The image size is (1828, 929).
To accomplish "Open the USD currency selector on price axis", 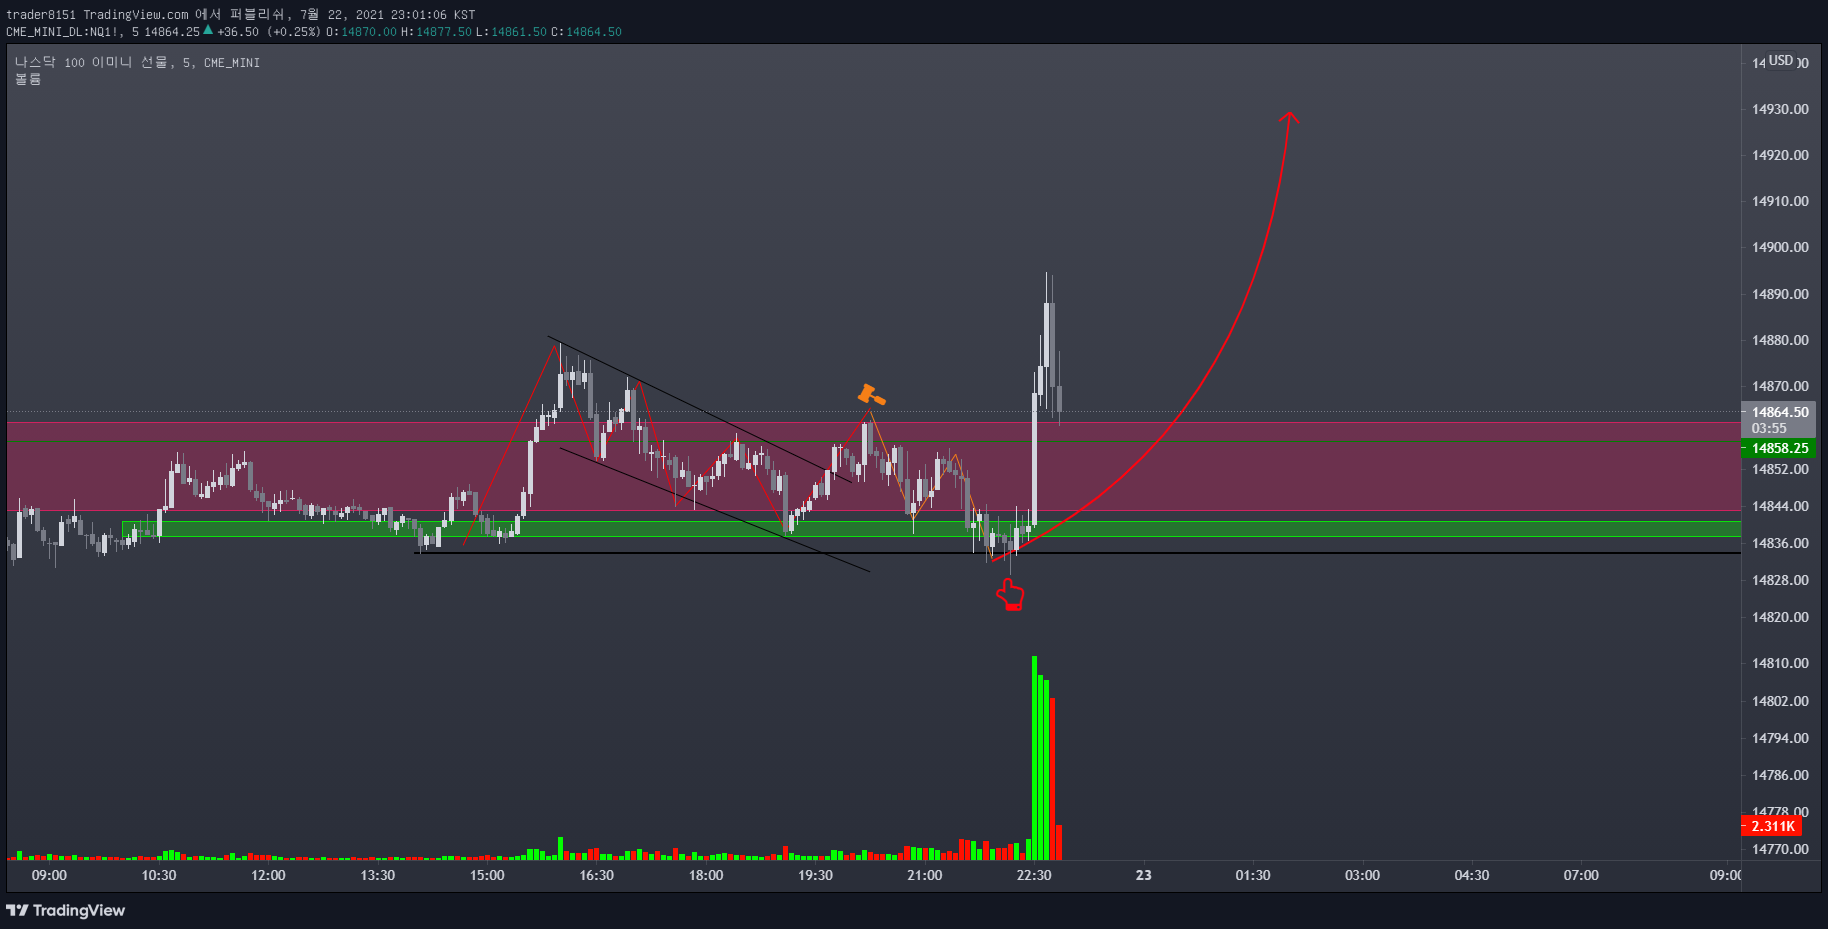I will coord(1781,60).
